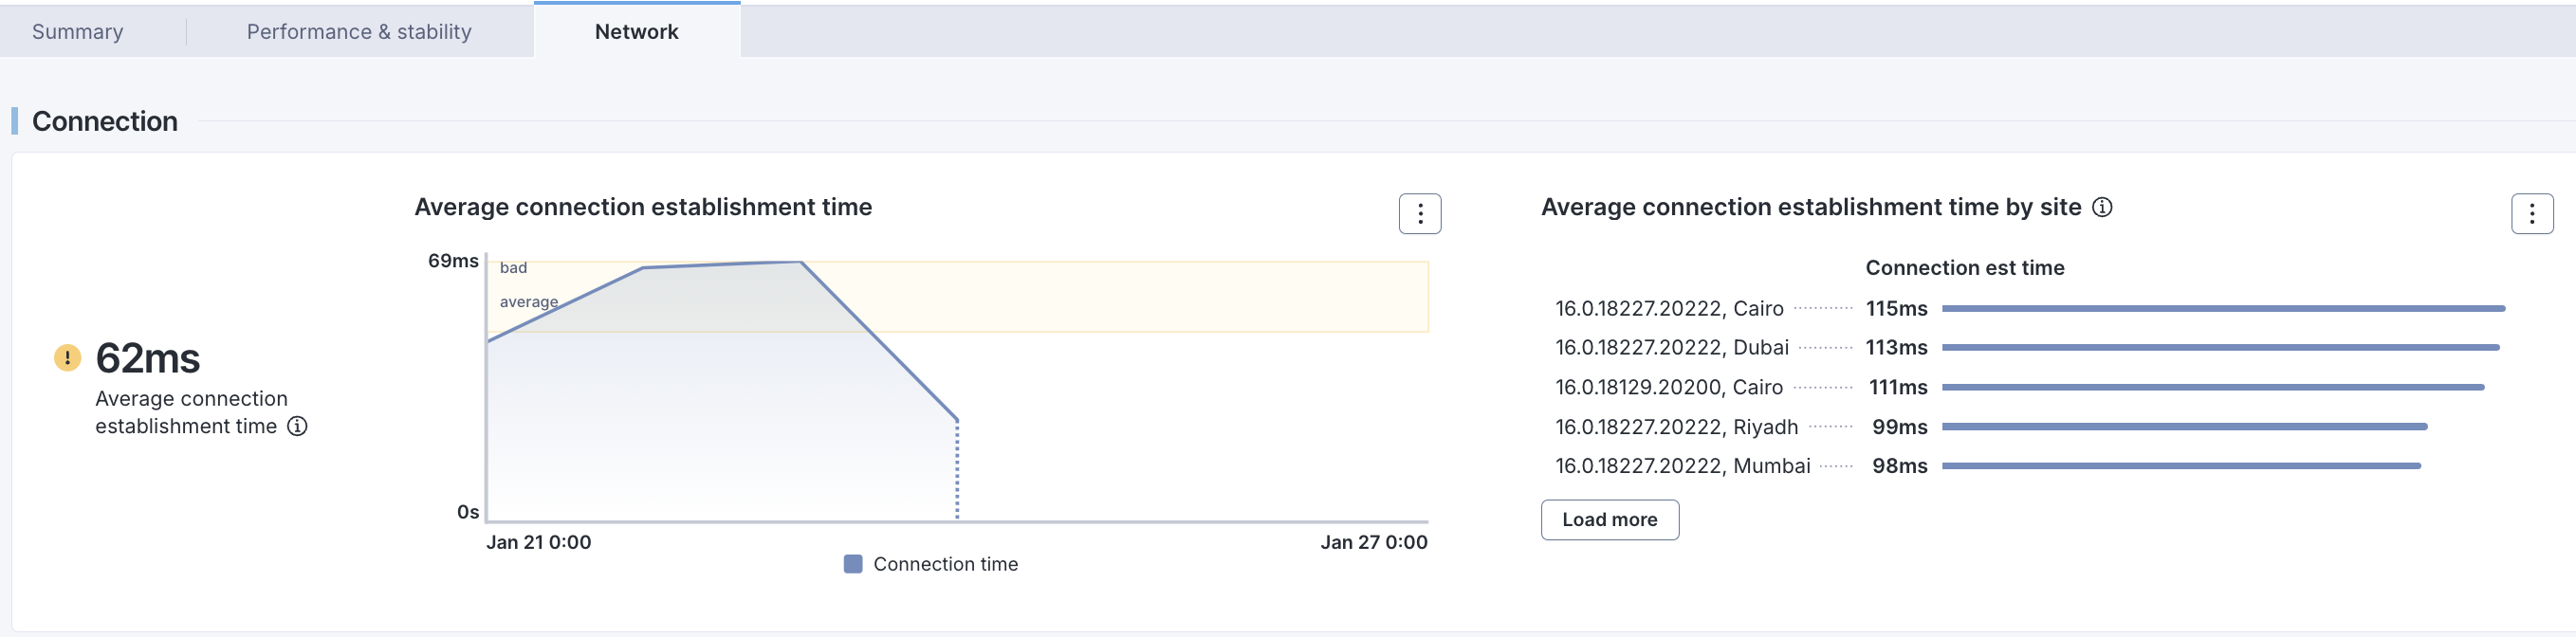The height and width of the screenshot is (637, 2576).
Task: Click the 16.0.18129.20200, Cairo entry
Action: (x=1668, y=387)
